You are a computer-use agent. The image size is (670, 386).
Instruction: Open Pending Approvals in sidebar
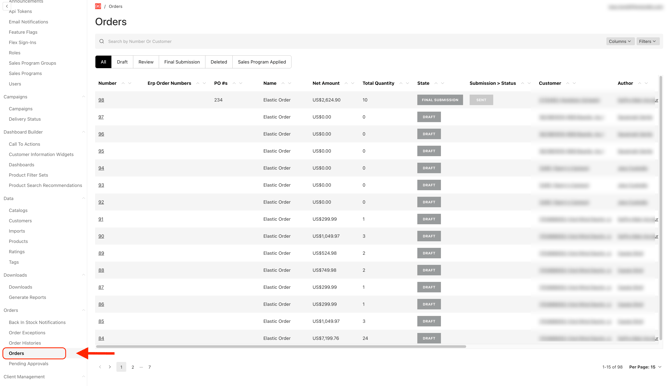pyautogui.click(x=29, y=364)
